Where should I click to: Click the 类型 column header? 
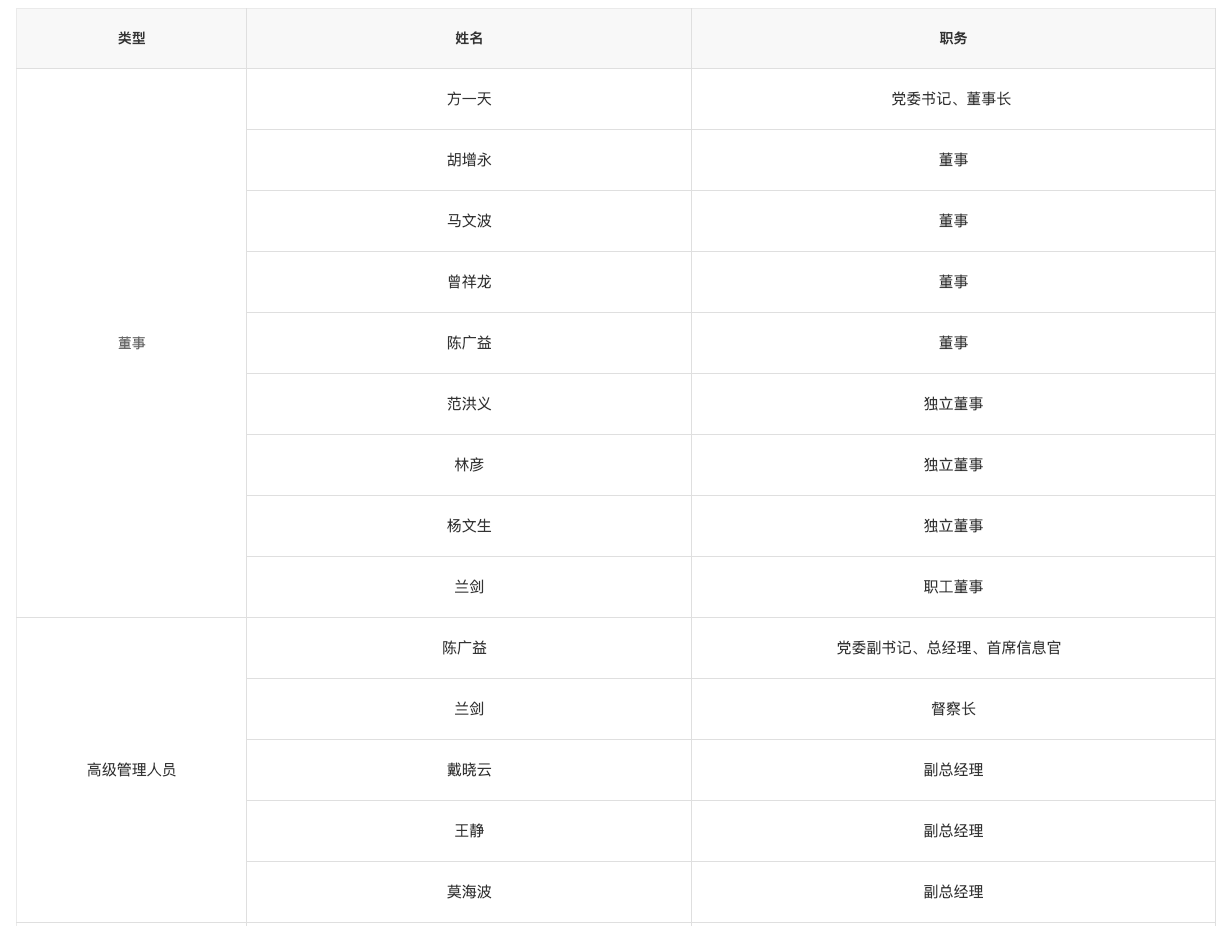[131, 38]
